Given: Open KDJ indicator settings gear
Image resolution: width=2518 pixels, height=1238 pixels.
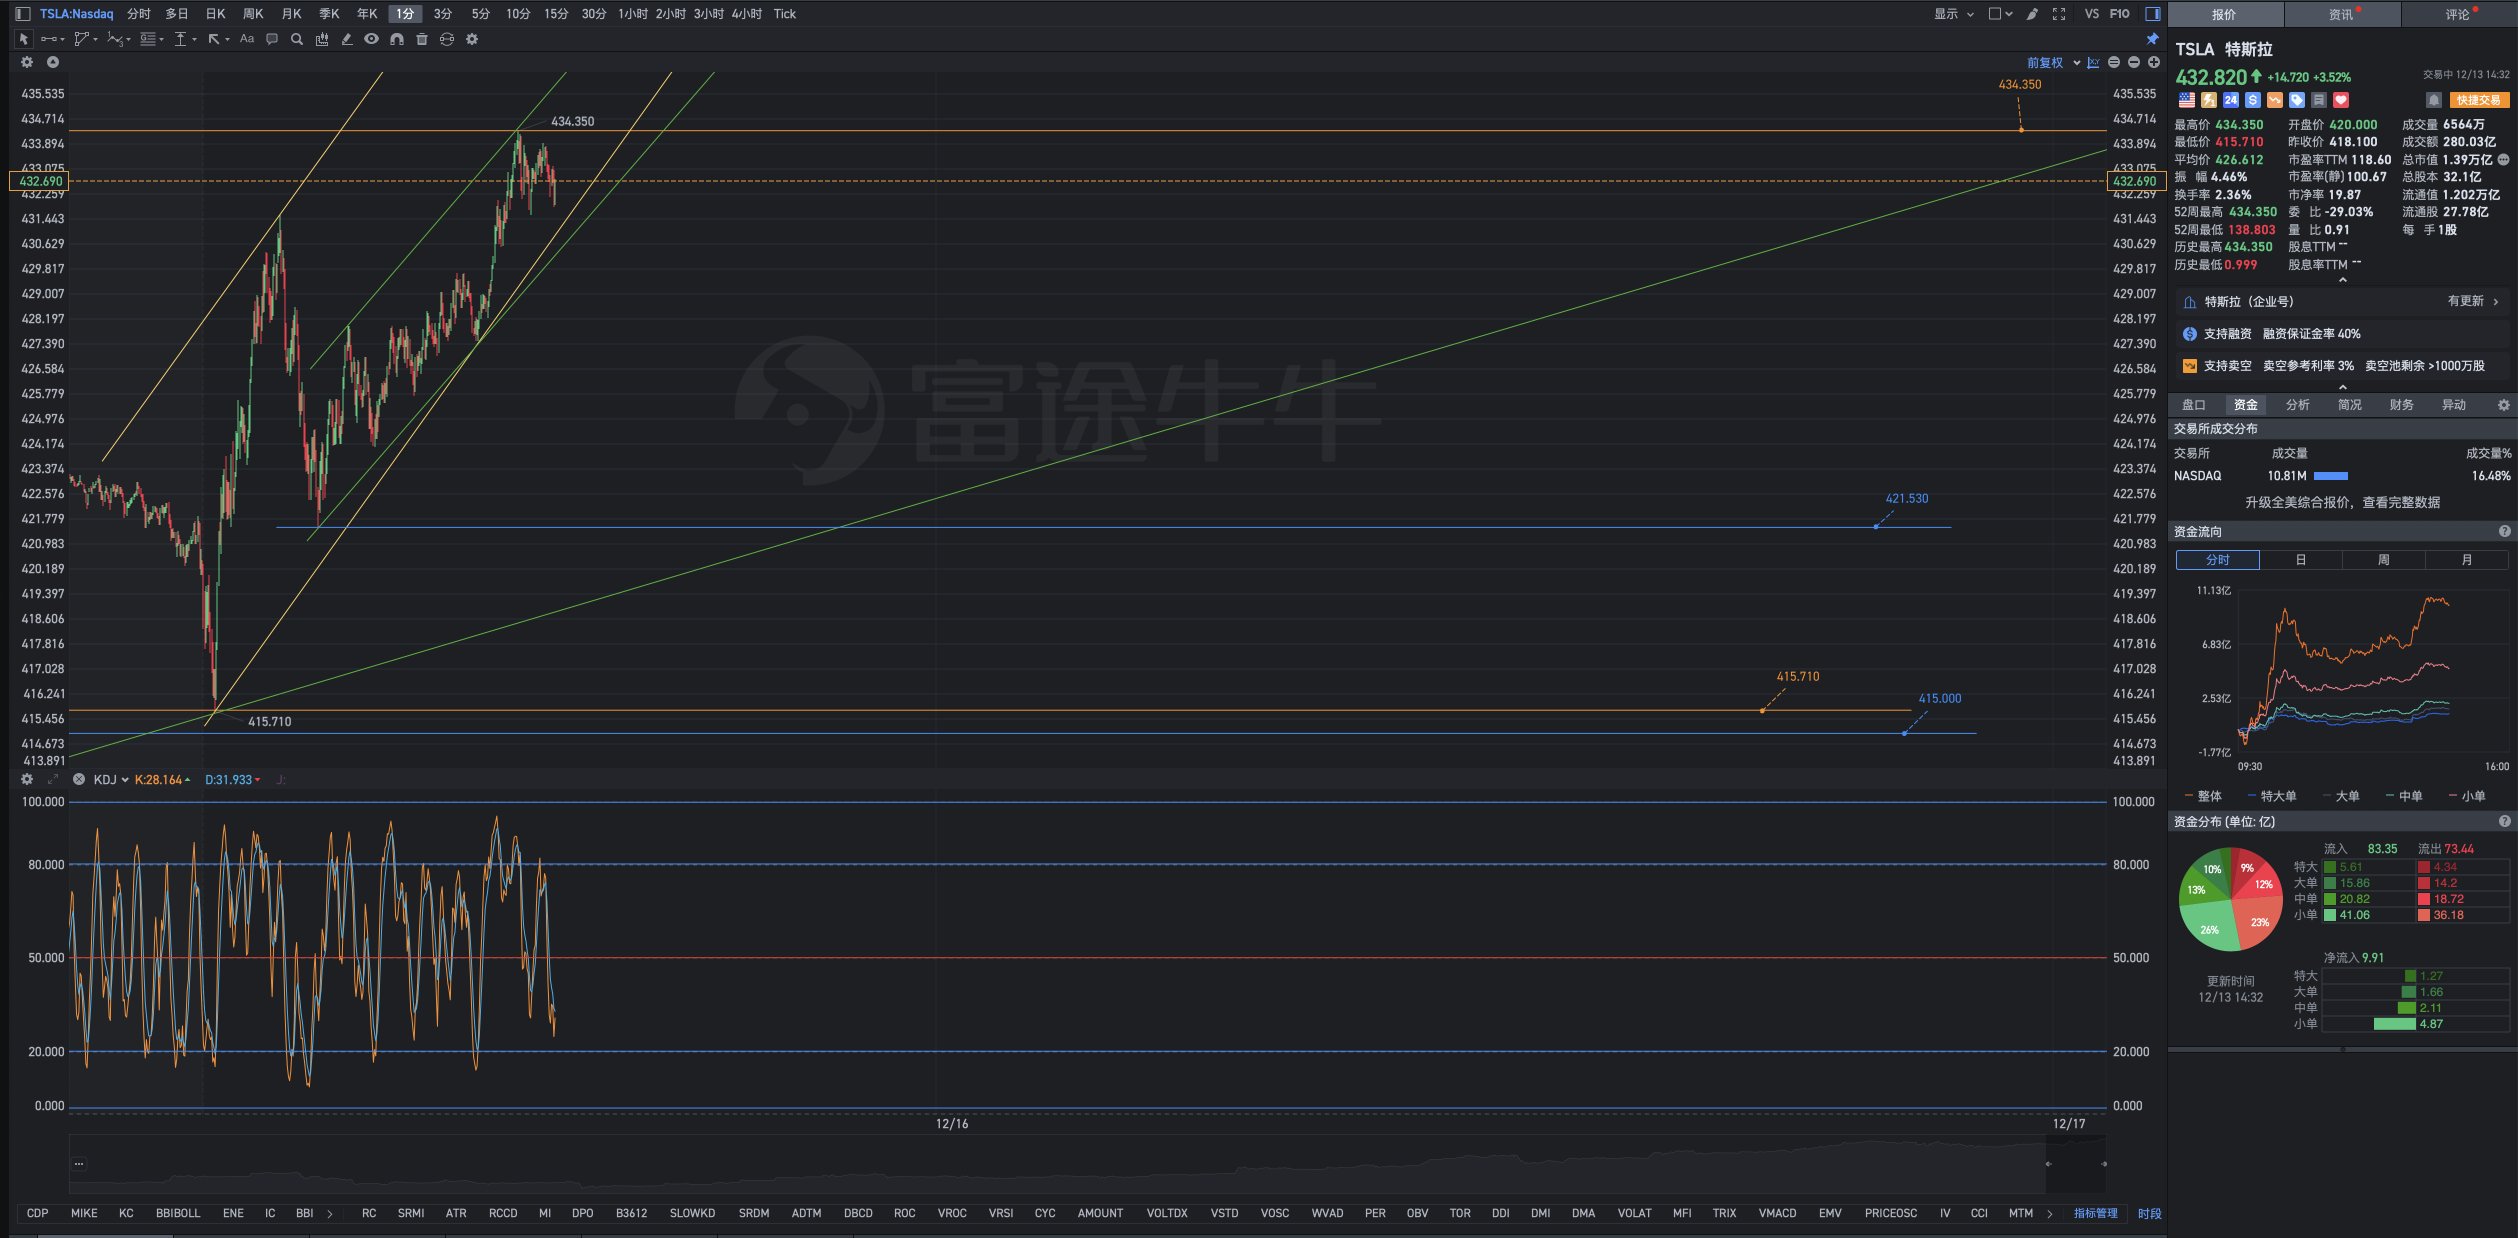Looking at the screenshot, I should (x=27, y=779).
